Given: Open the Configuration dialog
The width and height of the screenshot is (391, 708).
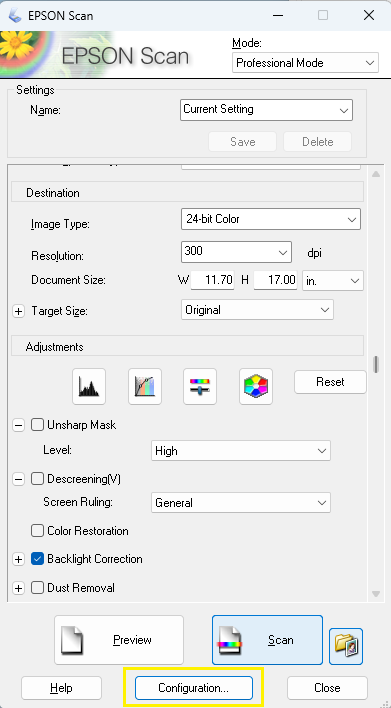Looking at the screenshot, I should (194, 688).
